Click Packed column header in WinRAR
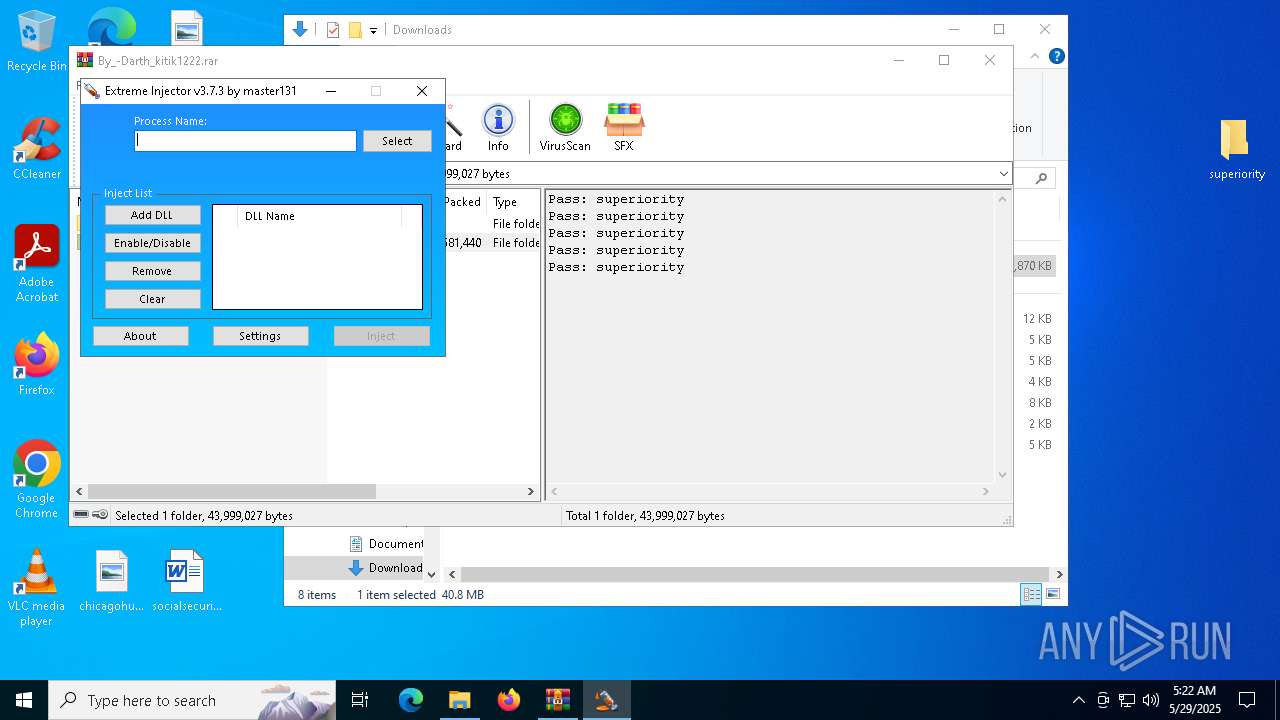This screenshot has height=720, width=1280. point(465,202)
